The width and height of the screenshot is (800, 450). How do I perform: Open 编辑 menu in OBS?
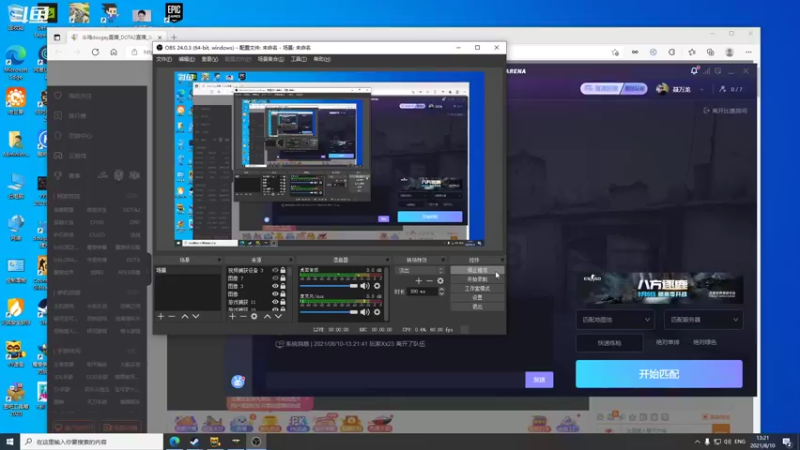tap(186, 59)
